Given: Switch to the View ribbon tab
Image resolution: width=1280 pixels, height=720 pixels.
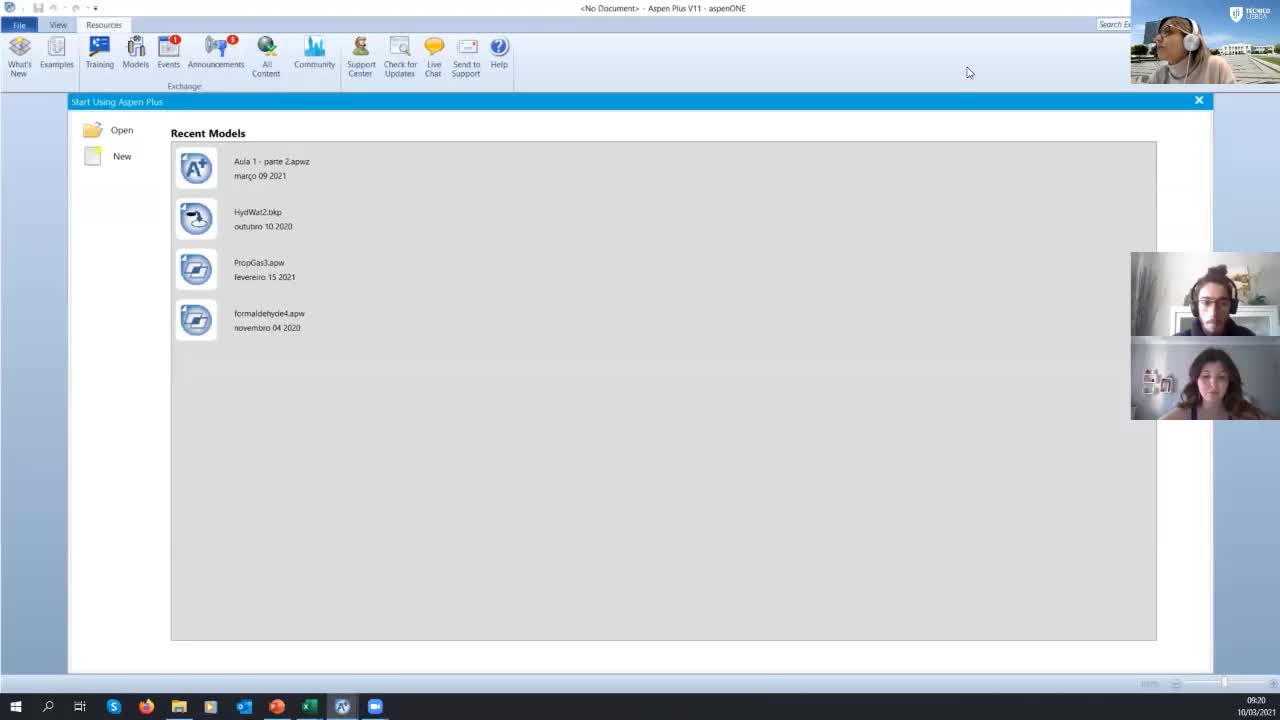Looking at the screenshot, I should pyautogui.click(x=58, y=25).
